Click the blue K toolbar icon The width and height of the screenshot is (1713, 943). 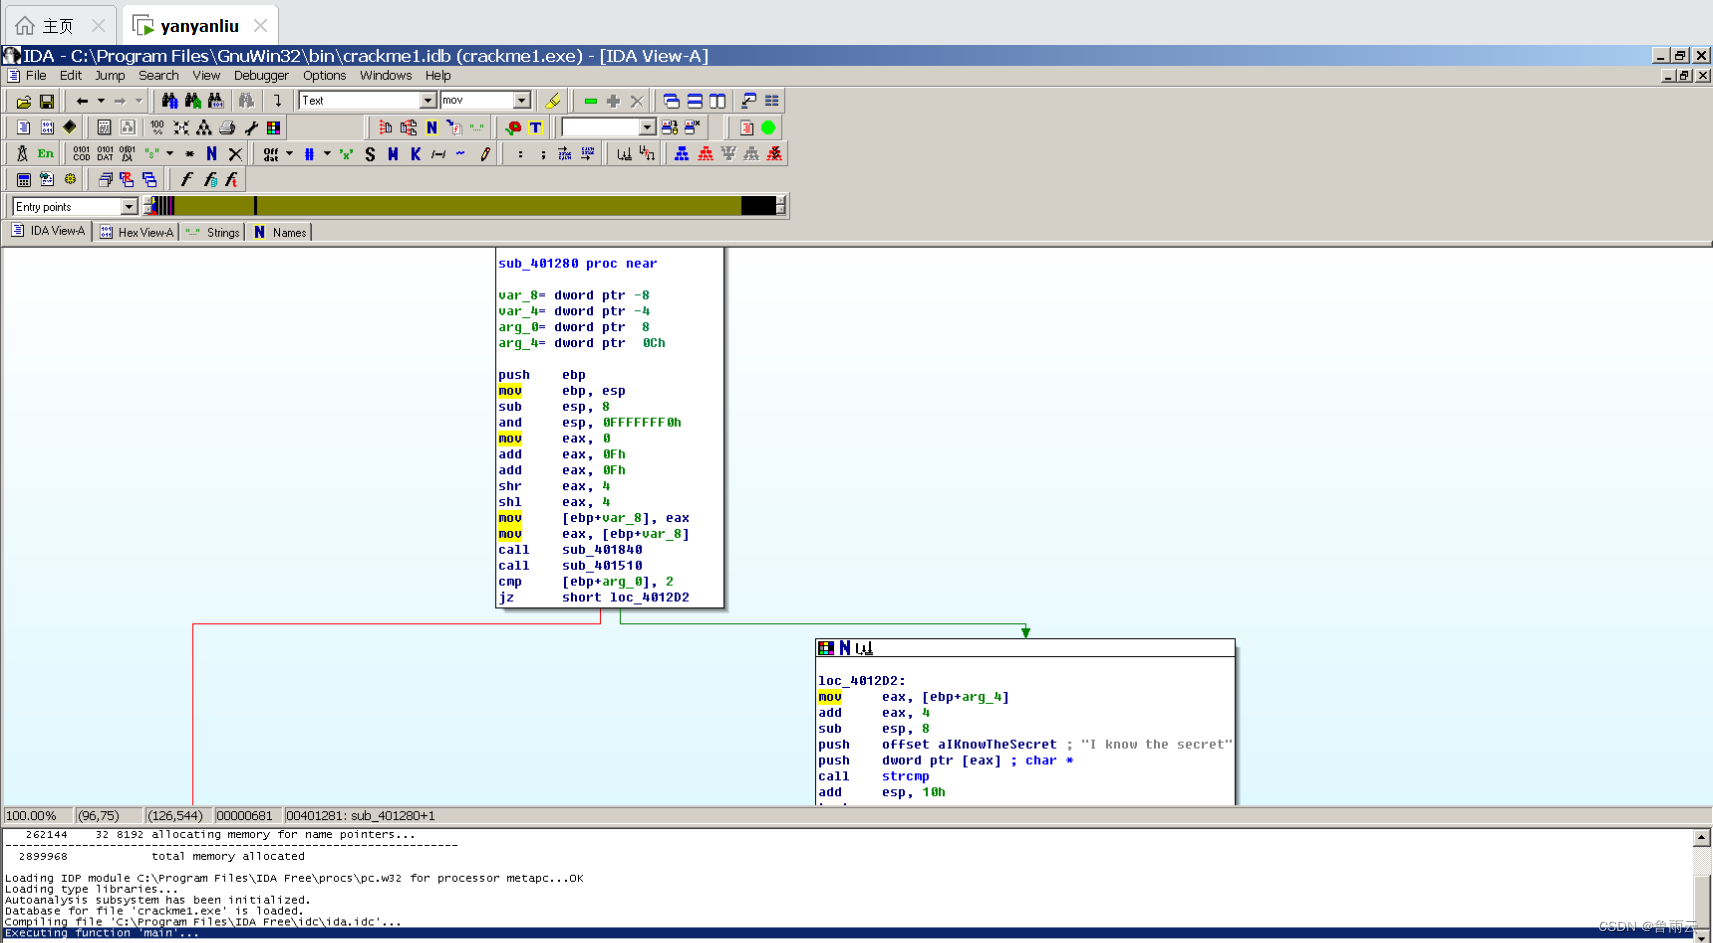tap(415, 154)
